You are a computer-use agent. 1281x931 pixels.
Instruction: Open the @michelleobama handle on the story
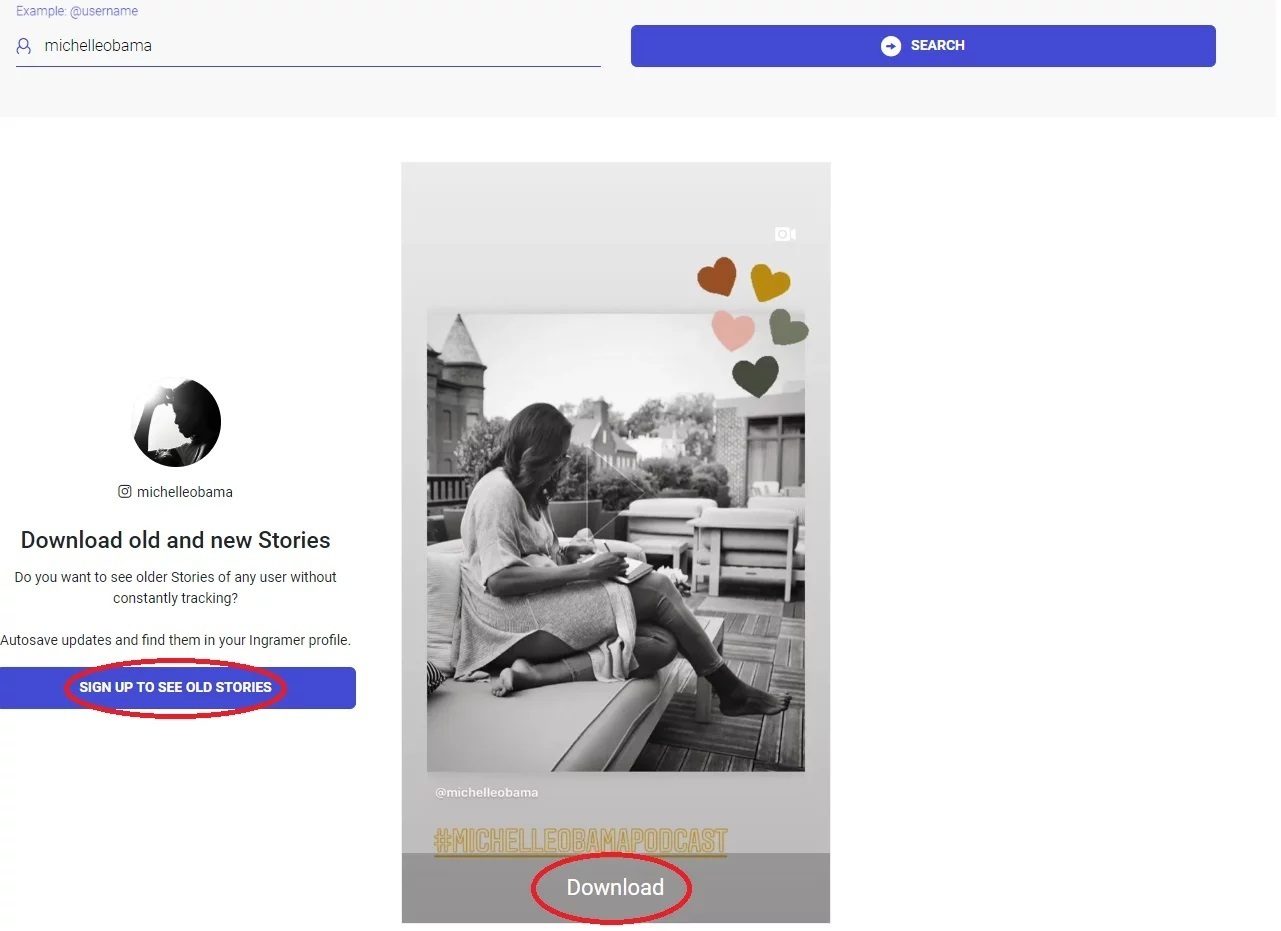487,791
